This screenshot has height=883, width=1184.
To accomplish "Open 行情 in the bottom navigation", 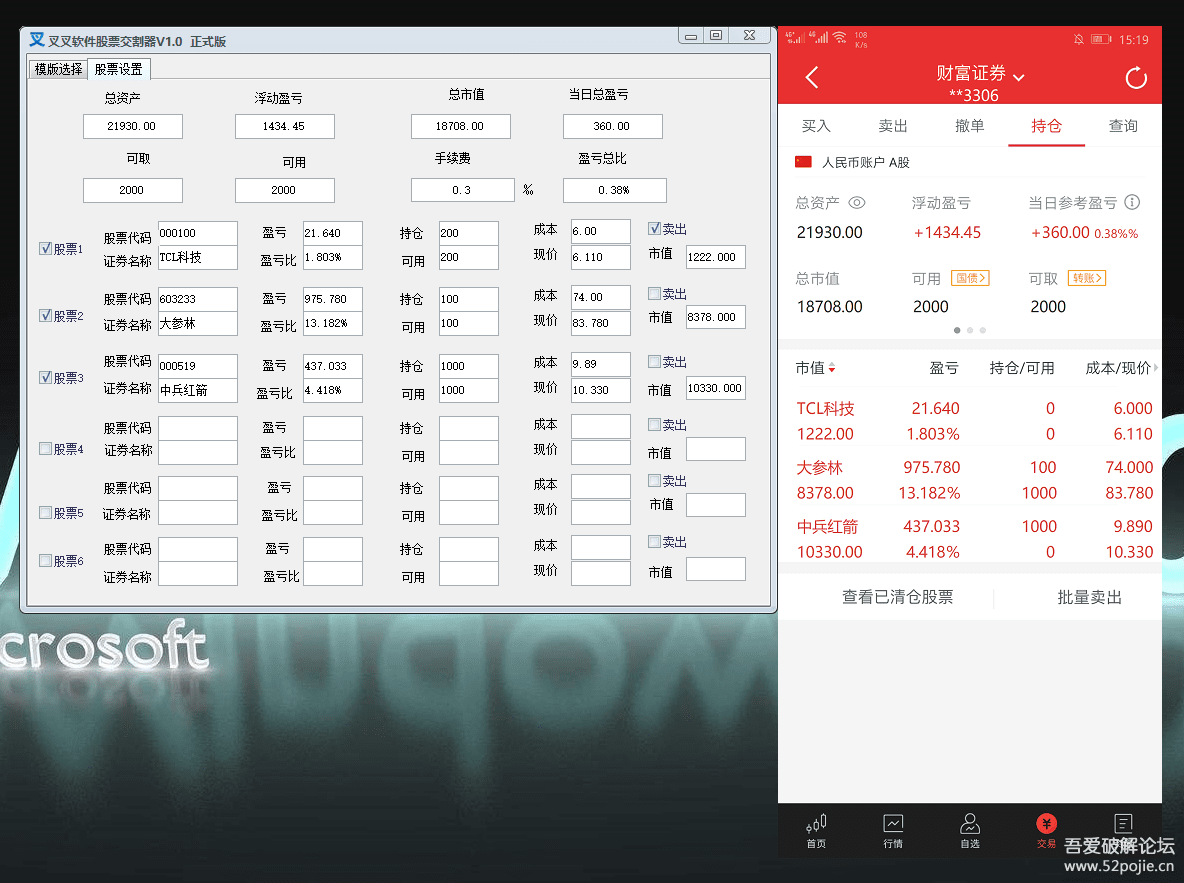I will 893,830.
